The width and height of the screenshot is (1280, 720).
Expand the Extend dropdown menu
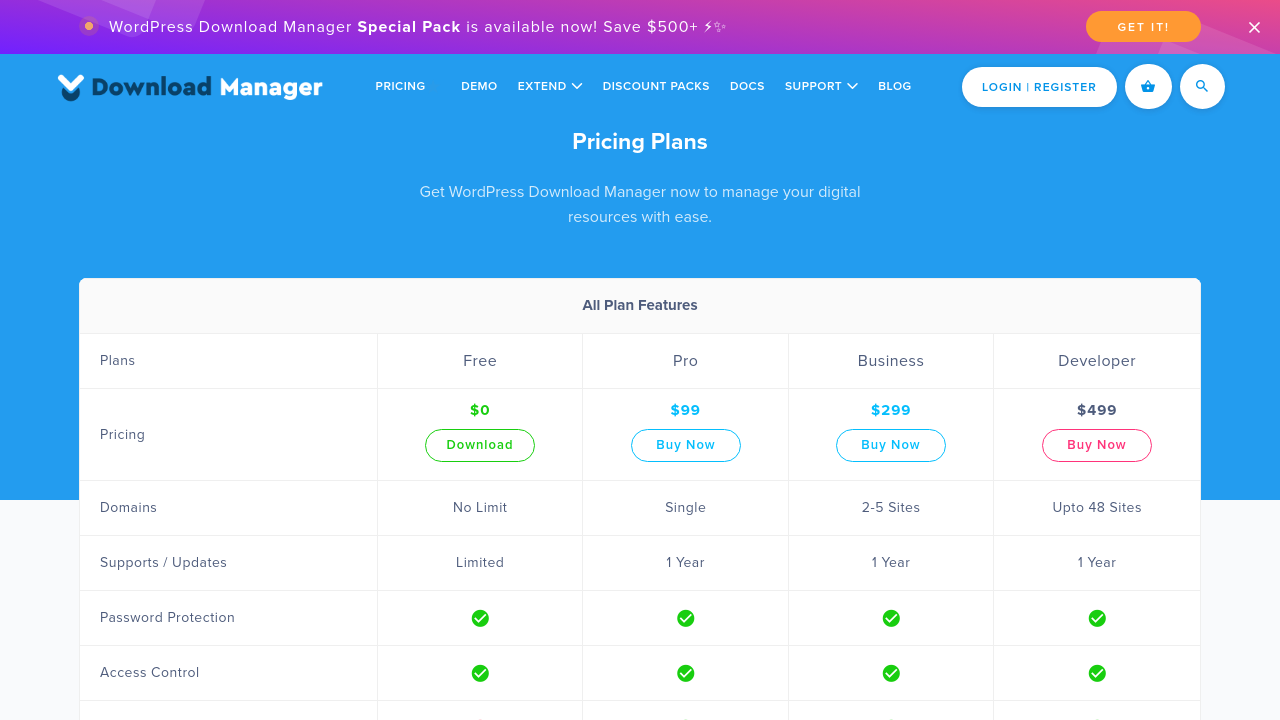click(x=549, y=87)
